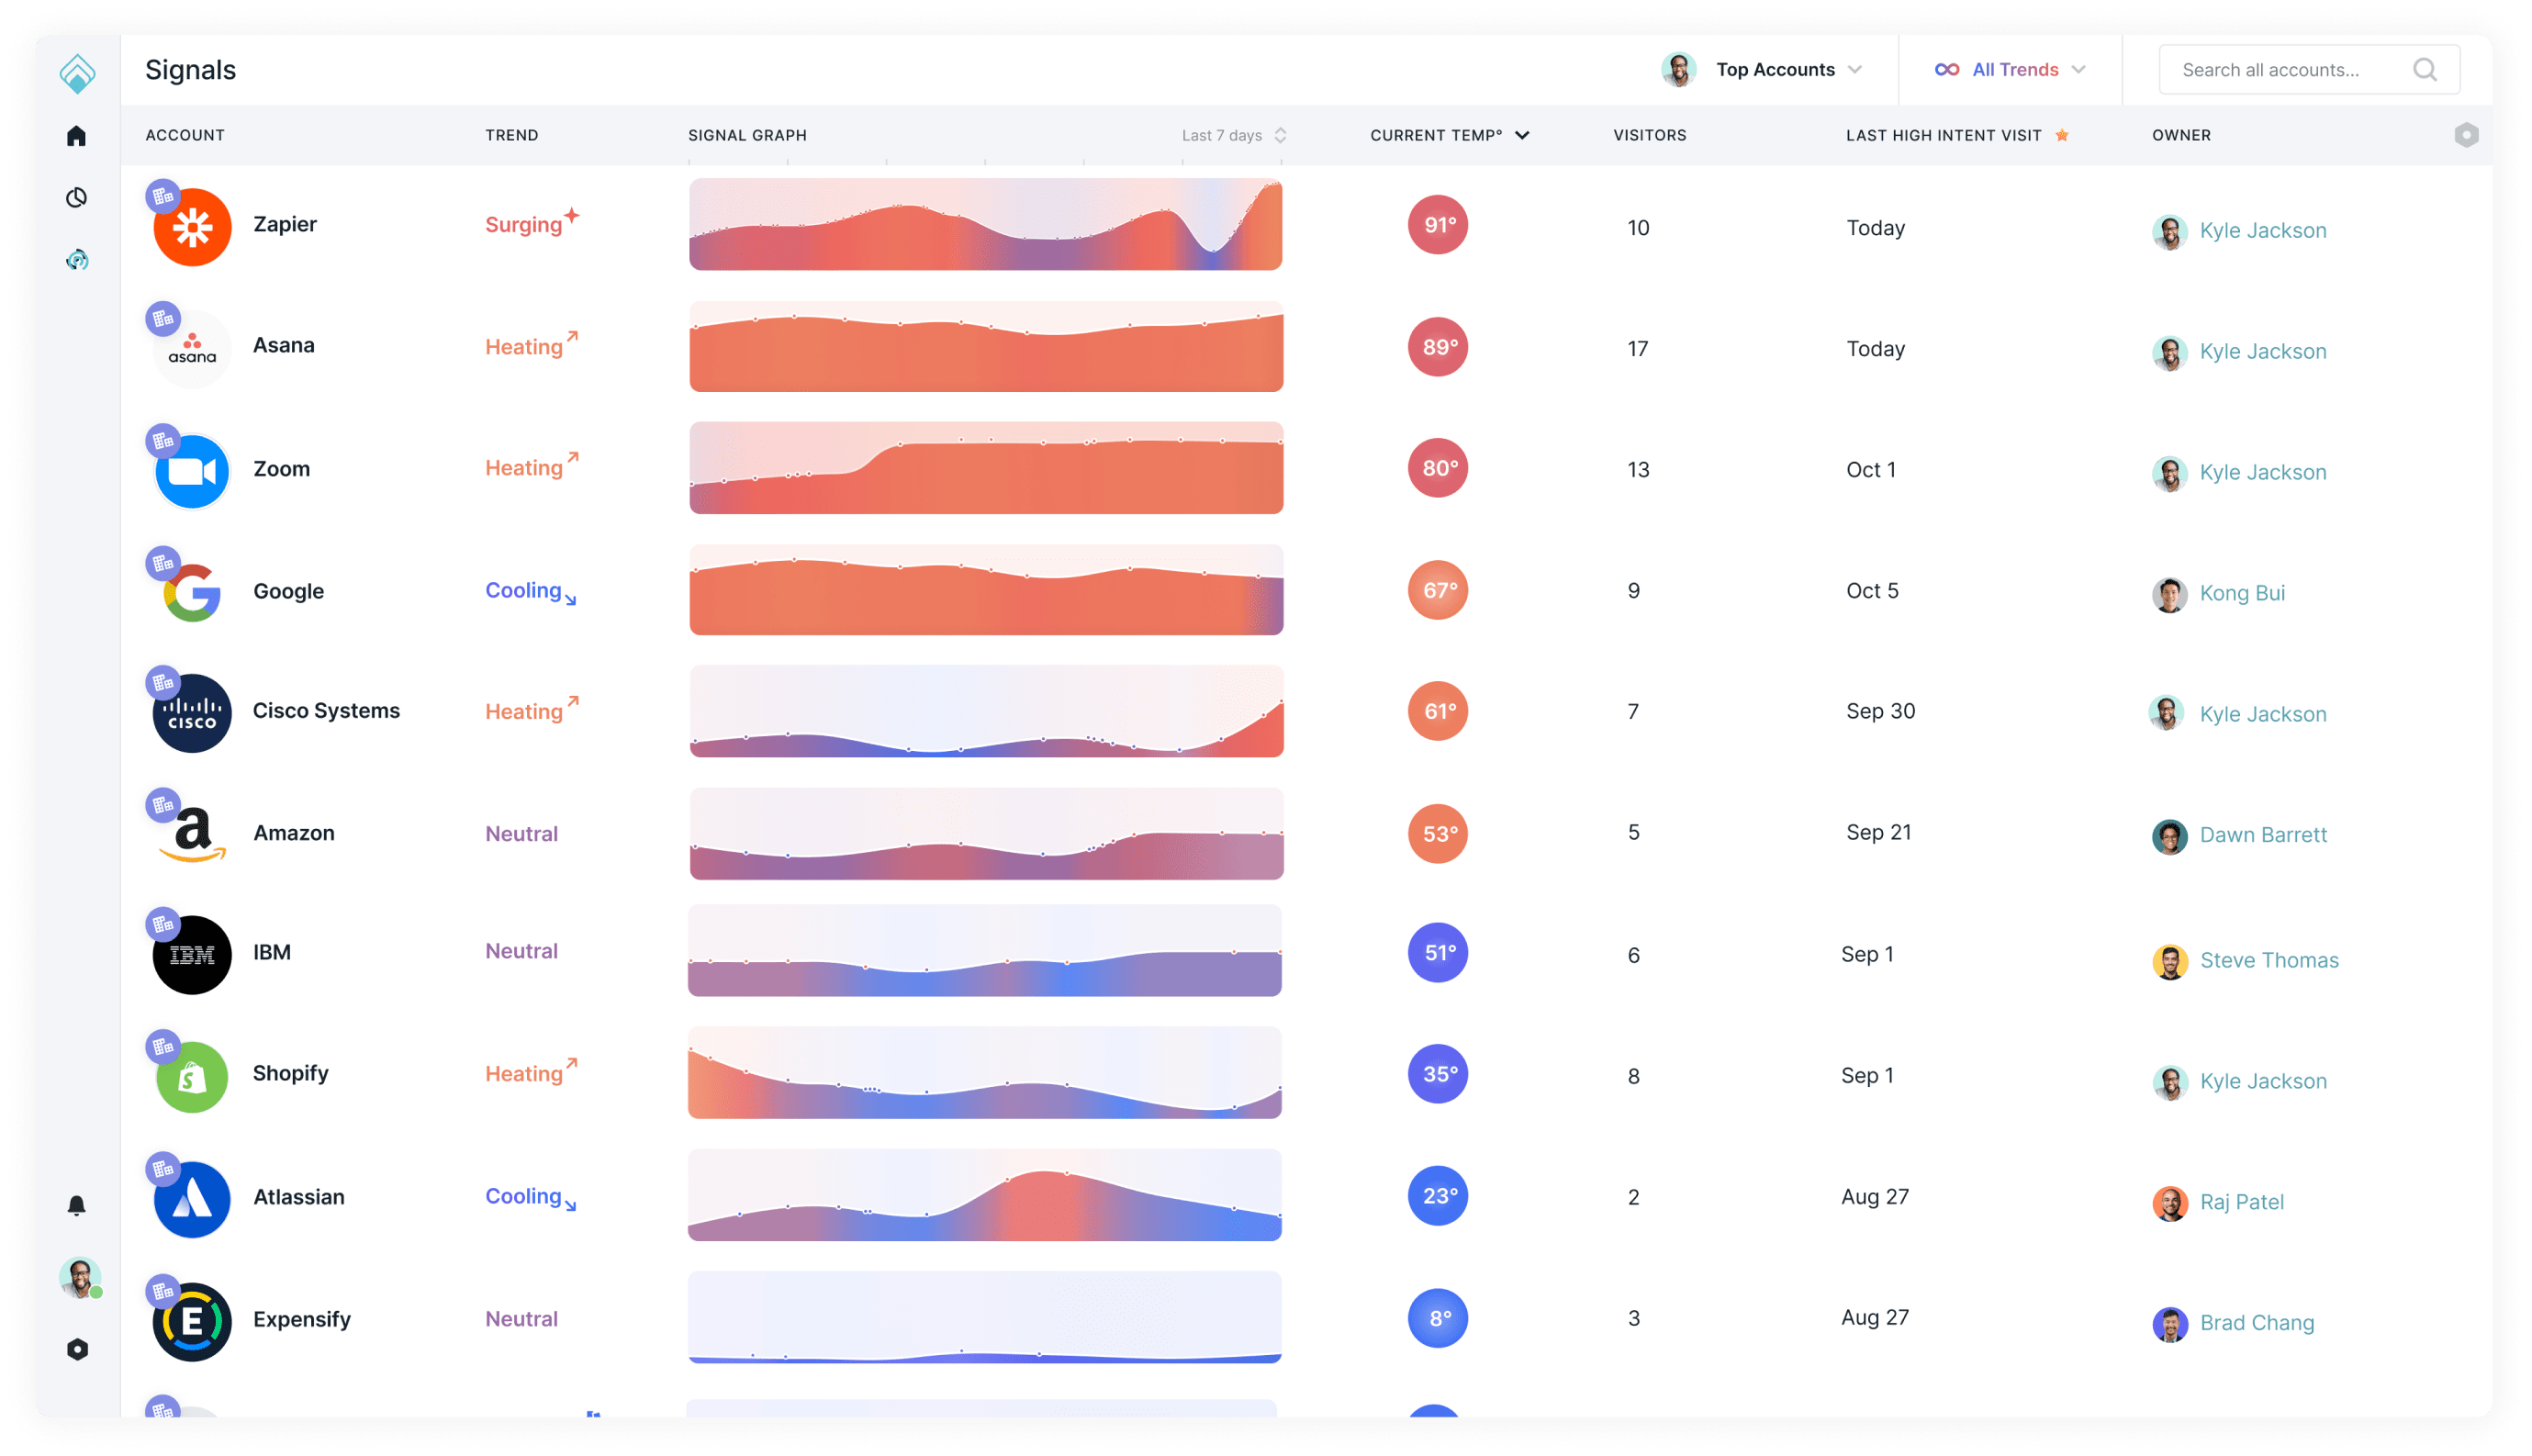Click the app logo in sidebar
Viewport: 2532px width, 1456px height.
(x=77, y=73)
